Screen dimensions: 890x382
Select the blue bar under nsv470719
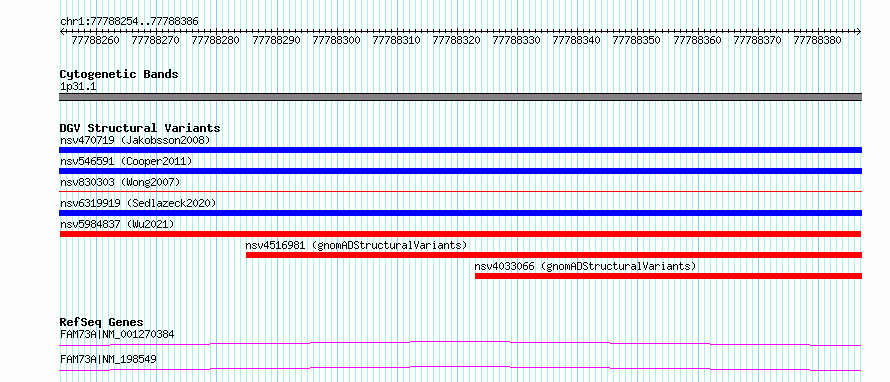(460, 150)
